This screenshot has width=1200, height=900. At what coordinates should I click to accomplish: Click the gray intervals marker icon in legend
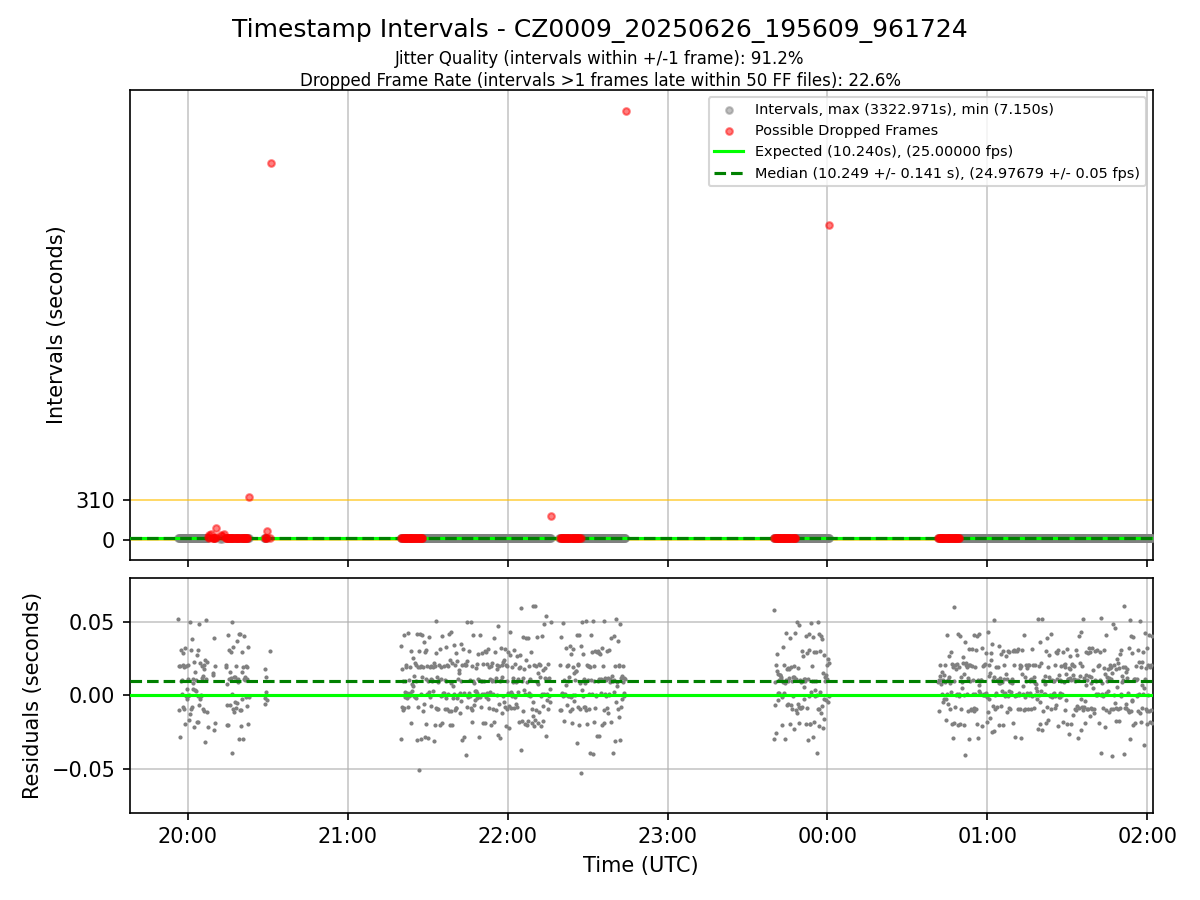point(730,110)
